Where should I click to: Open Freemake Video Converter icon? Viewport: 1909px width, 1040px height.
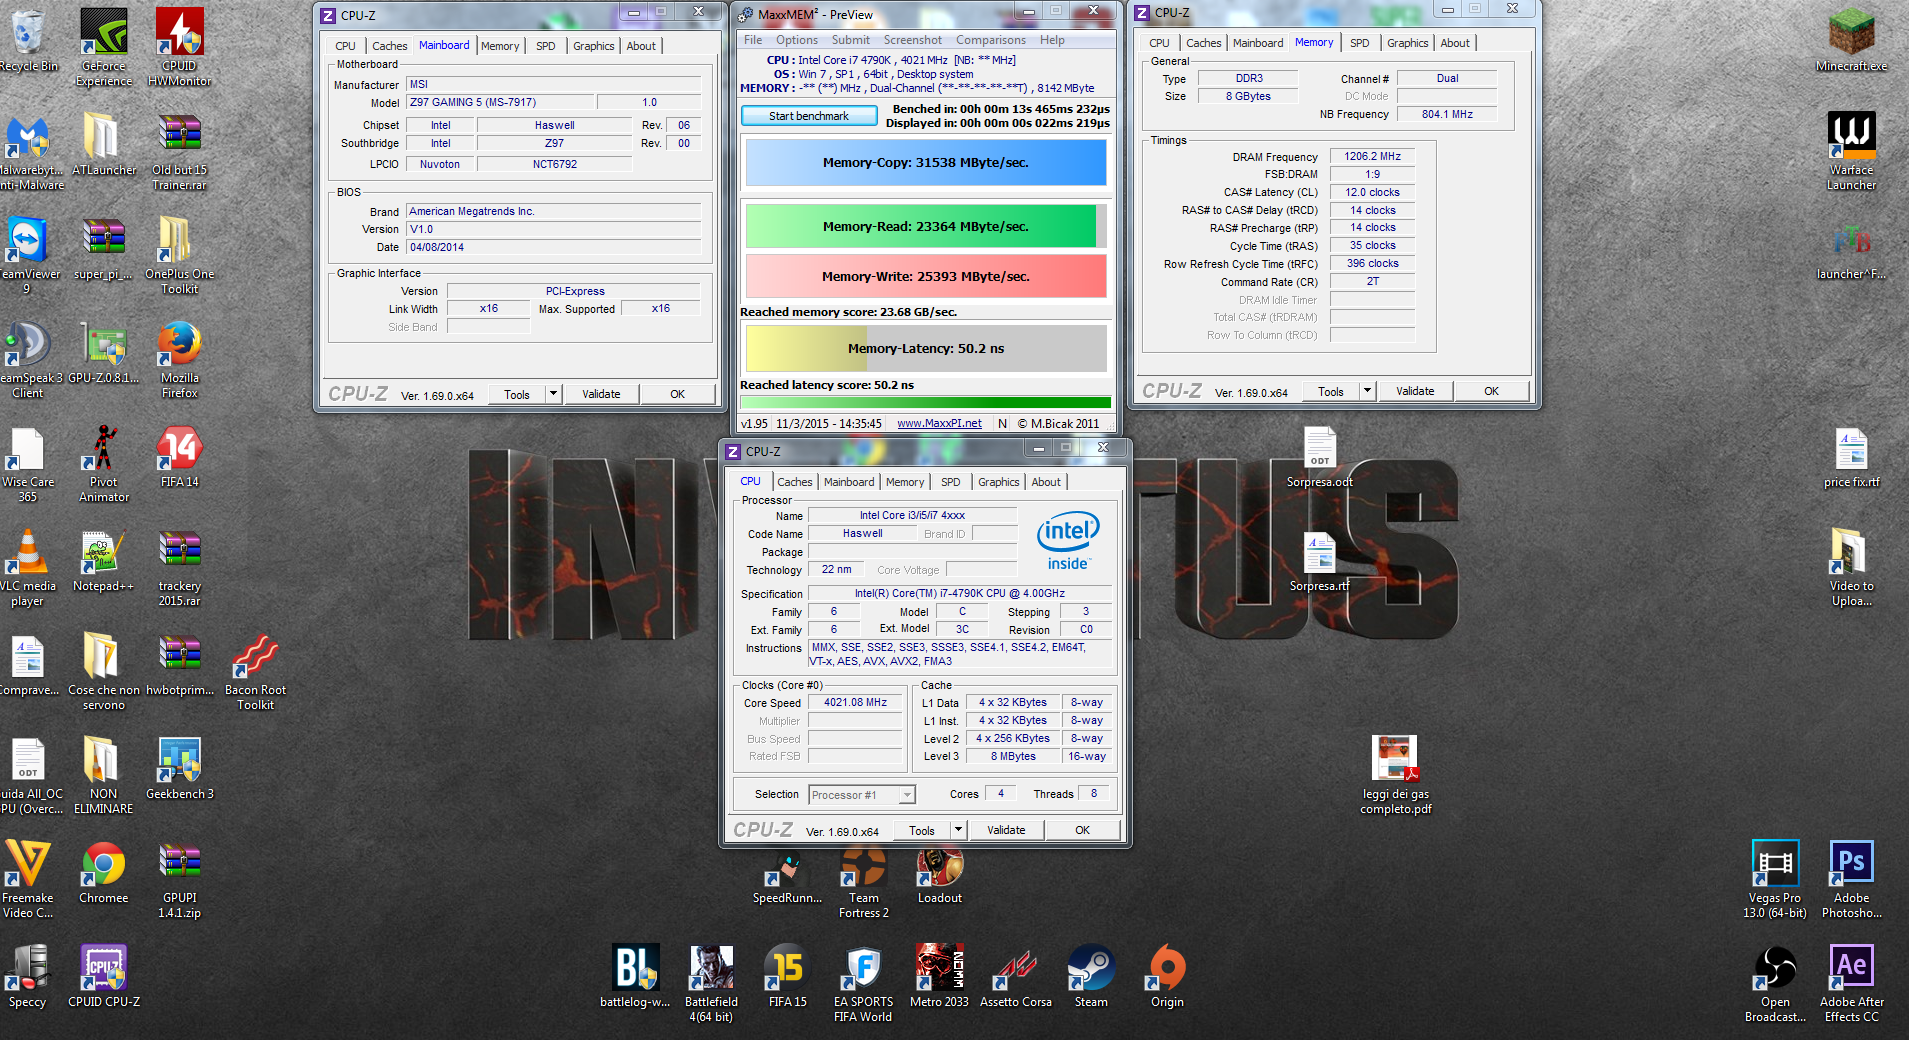tap(28, 880)
